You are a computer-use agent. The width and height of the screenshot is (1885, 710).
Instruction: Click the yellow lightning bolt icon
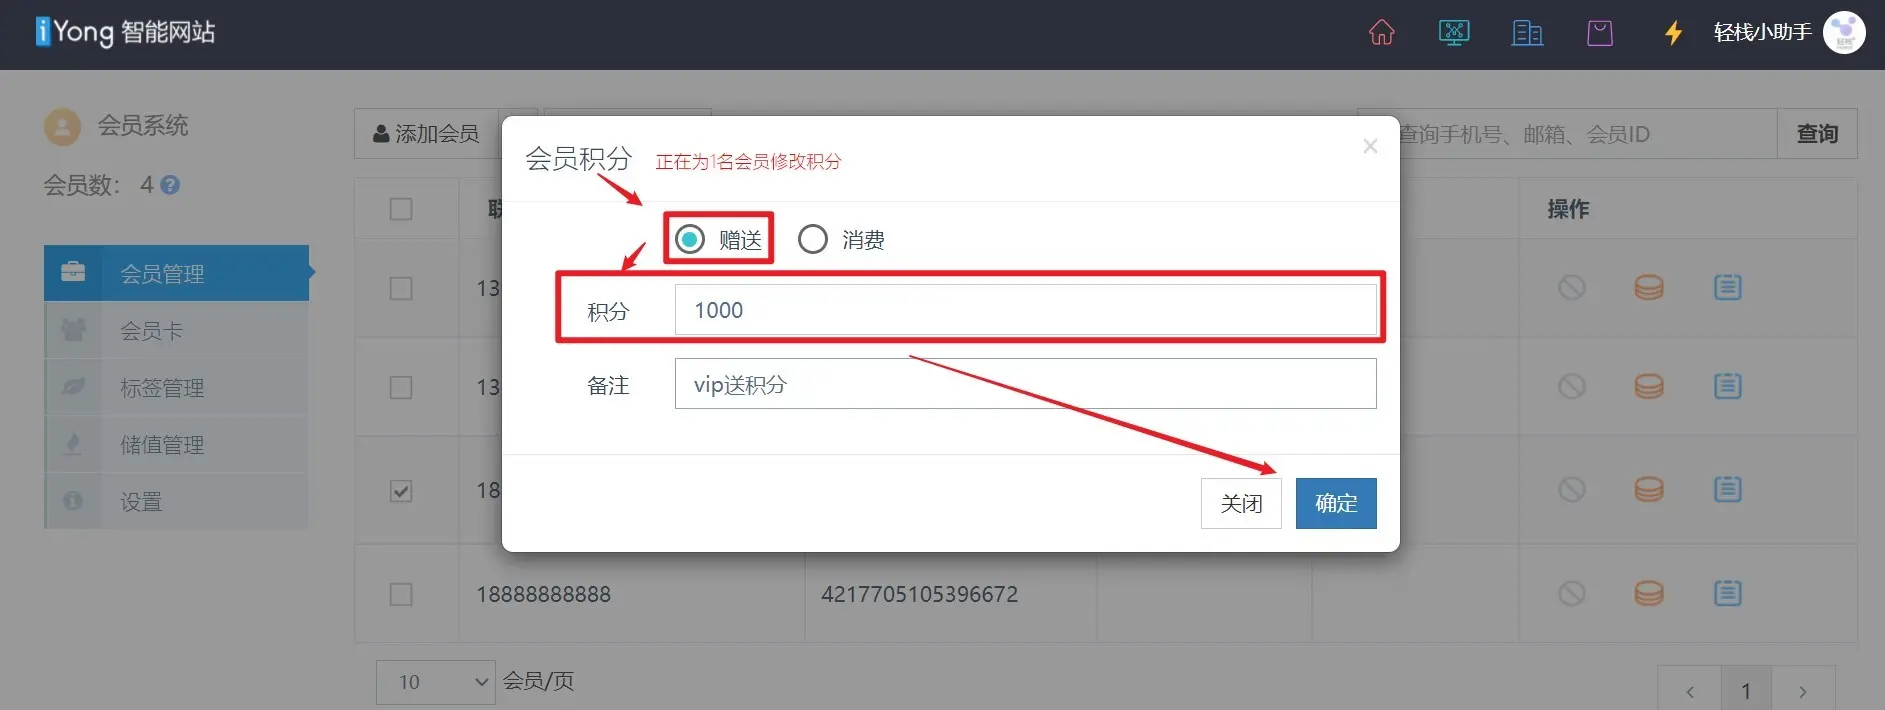1673,33
